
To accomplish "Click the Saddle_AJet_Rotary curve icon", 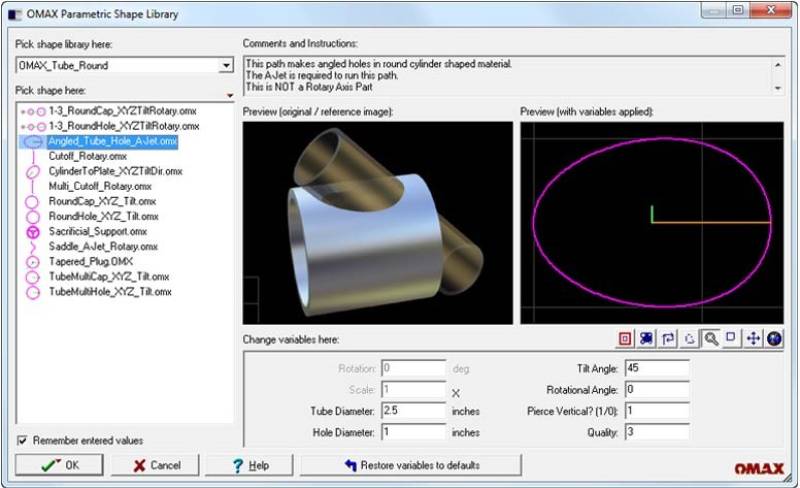I will (33, 248).
